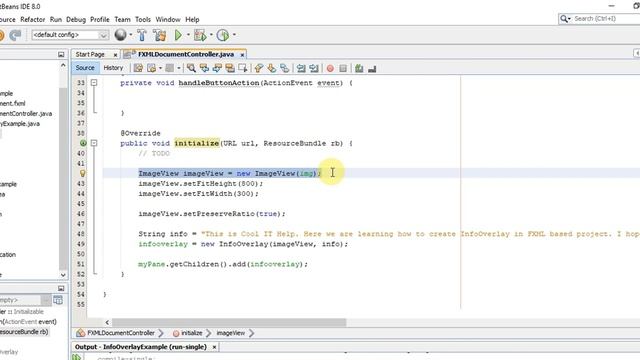Click the magnifier icon in the search box
The height and width of the screenshot is (360, 640).
(564, 19)
